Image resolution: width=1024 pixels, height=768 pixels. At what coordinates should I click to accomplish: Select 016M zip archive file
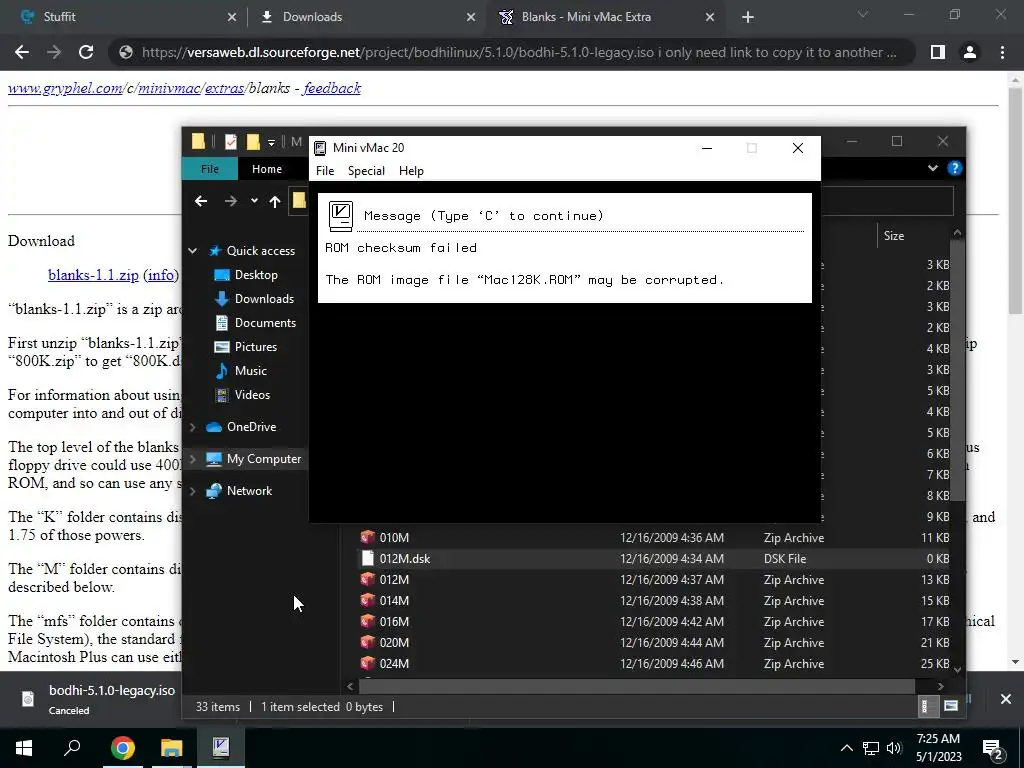pos(394,622)
